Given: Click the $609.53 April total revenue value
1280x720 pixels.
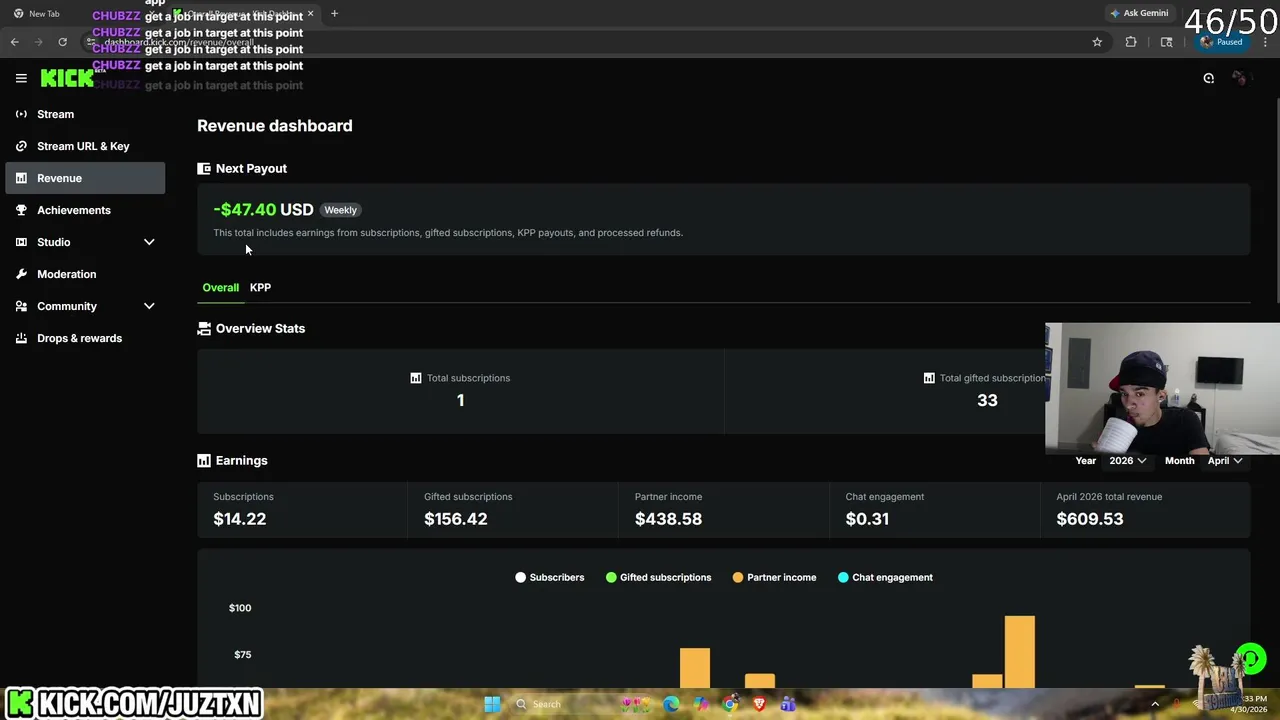Looking at the screenshot, I should pos(1090,519).
